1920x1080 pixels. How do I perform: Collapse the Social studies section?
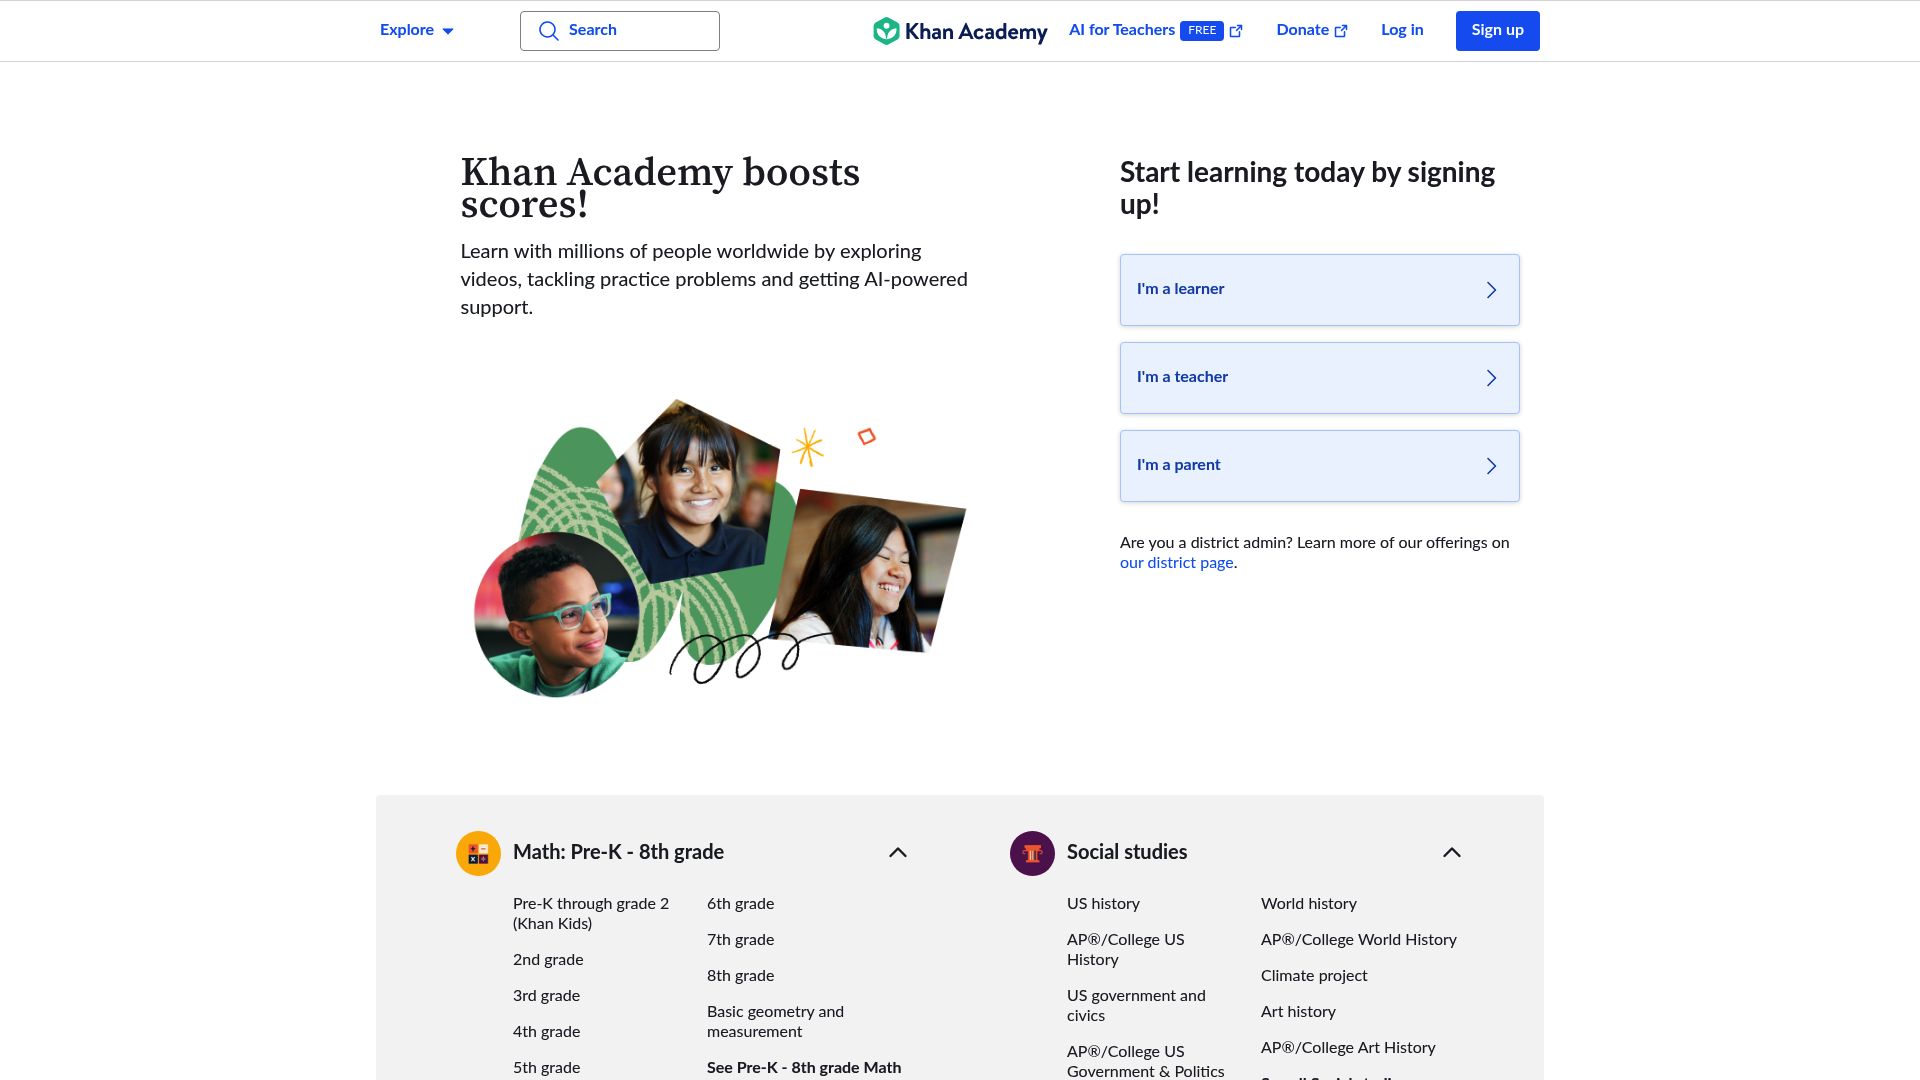(x=1452, y=853)
